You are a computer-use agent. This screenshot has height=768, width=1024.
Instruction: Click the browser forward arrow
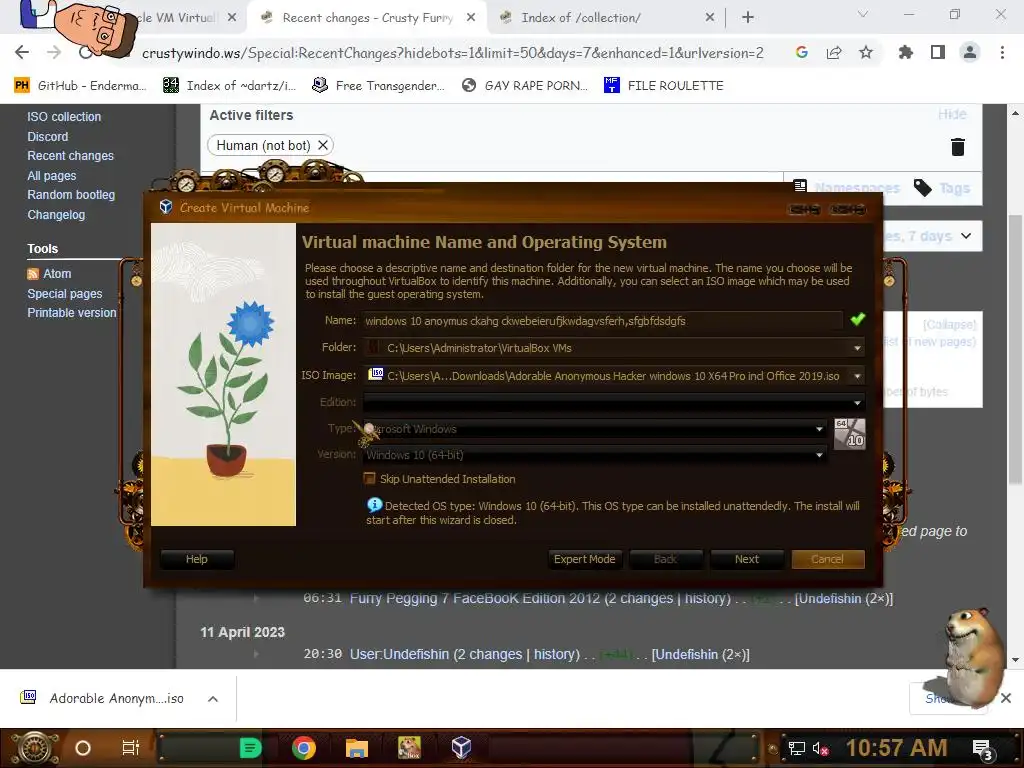pos(54,52)
